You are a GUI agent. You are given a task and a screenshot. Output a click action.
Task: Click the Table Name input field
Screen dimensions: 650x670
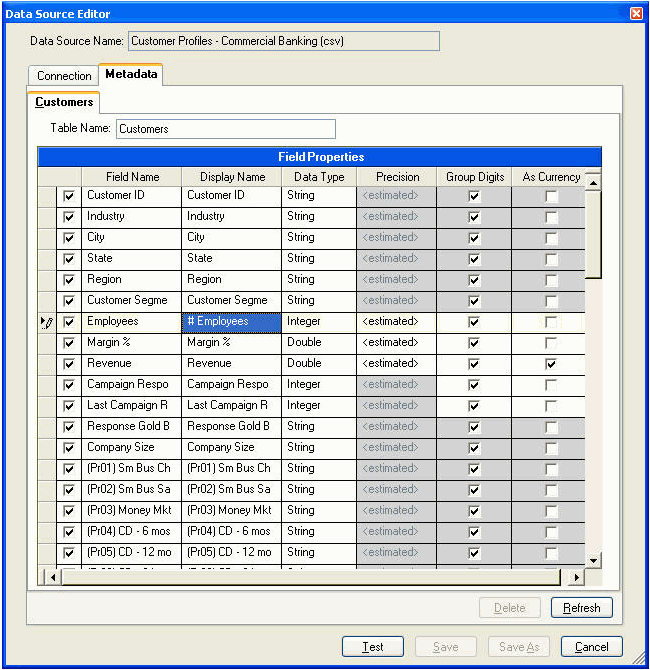coord(226,129)
